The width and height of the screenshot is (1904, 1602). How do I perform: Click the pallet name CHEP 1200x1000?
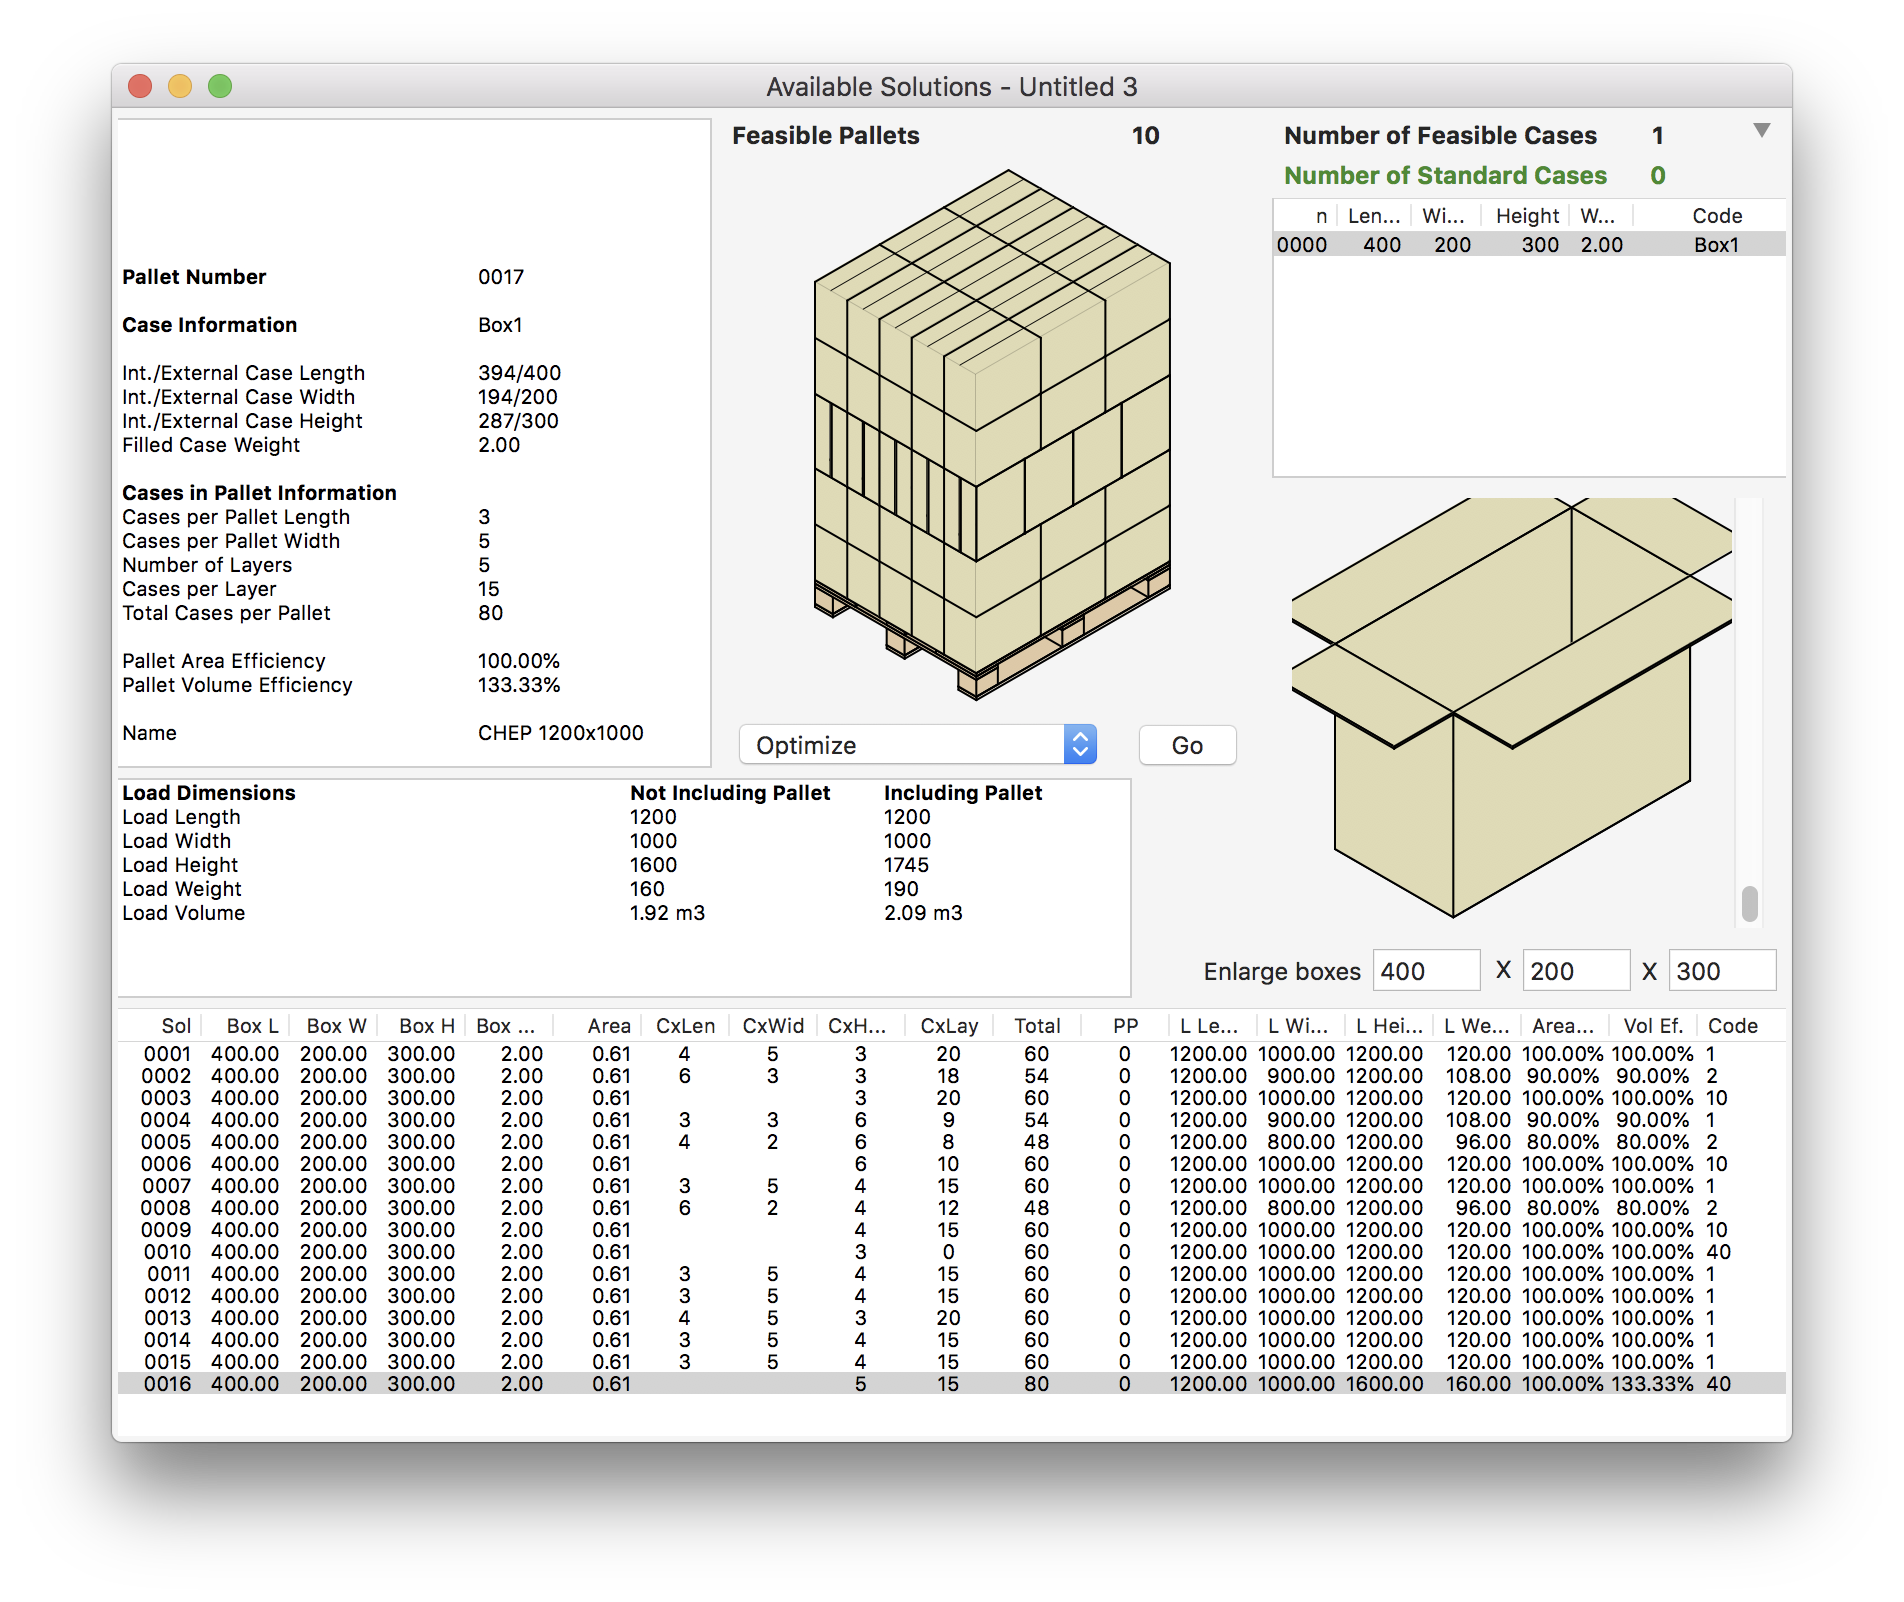tap(561, 733)
